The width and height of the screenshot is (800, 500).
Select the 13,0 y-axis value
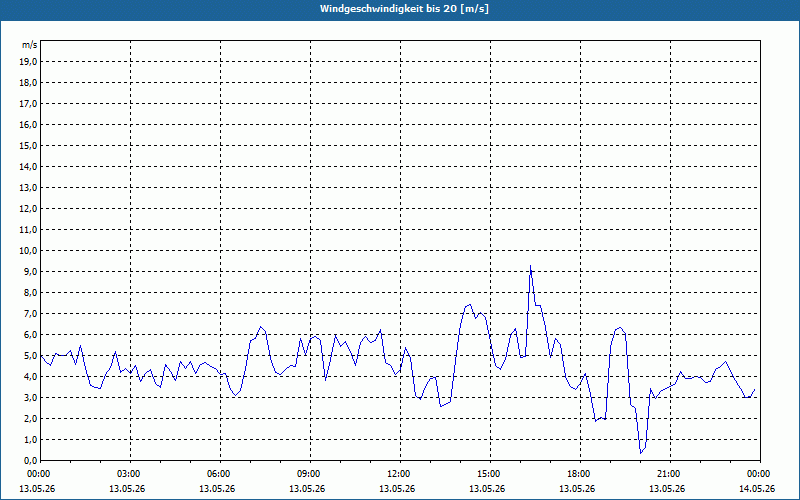point(28,187)
